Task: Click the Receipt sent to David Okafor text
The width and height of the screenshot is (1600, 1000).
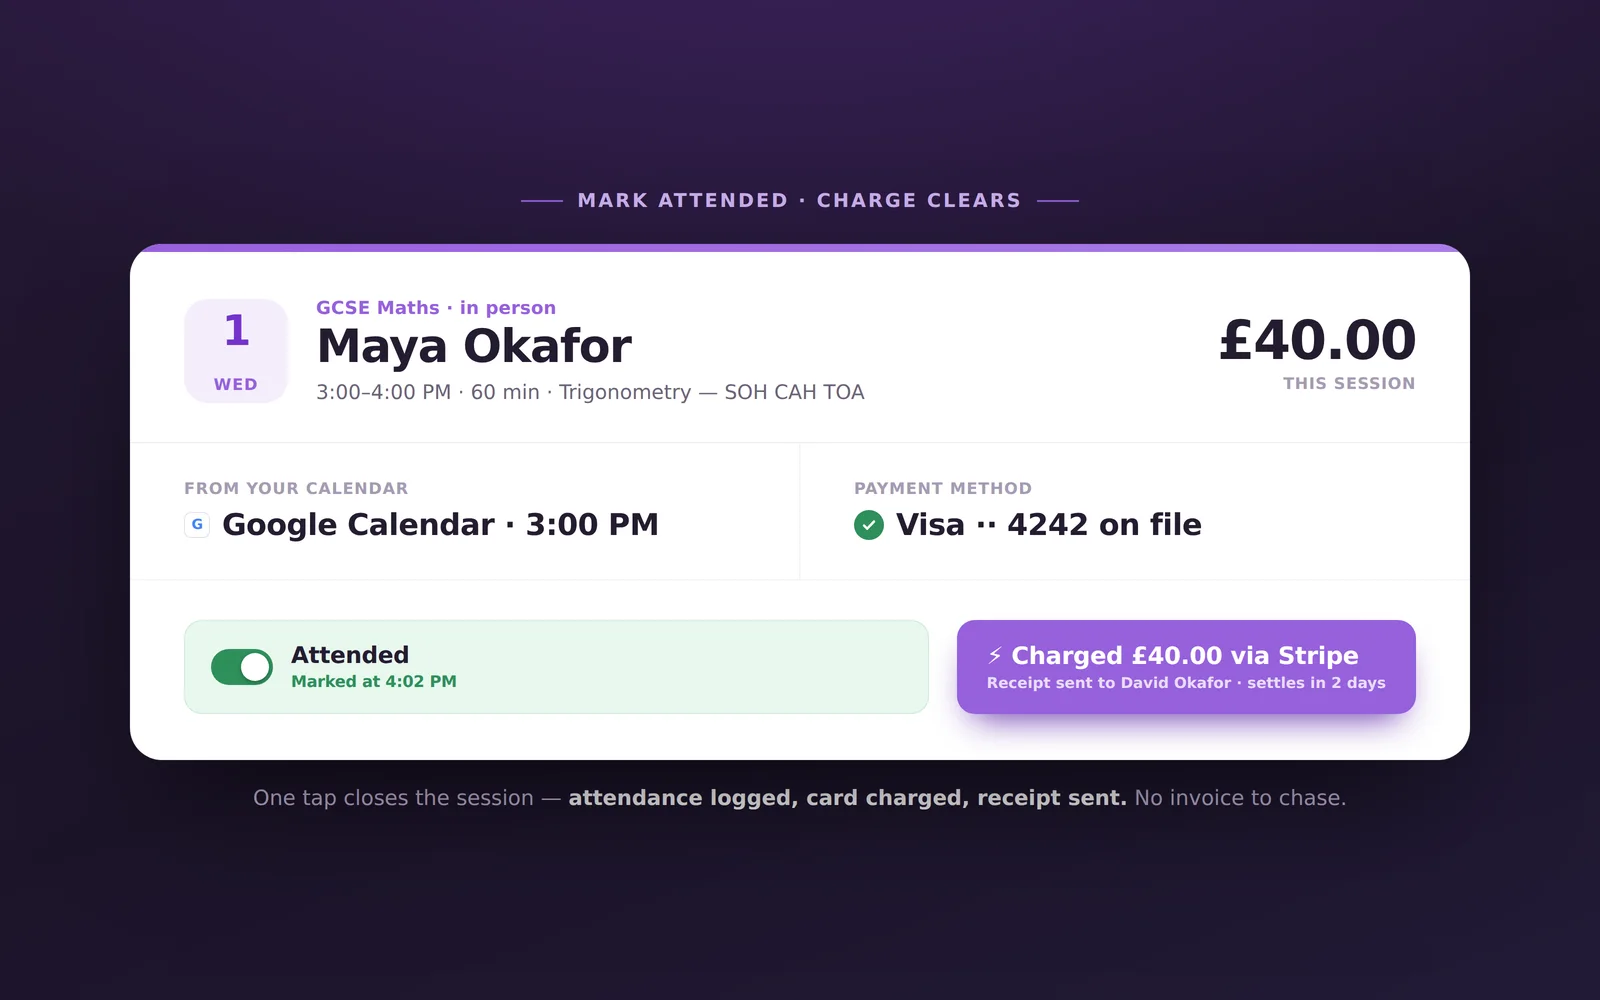Action: tap(1109, 683)
